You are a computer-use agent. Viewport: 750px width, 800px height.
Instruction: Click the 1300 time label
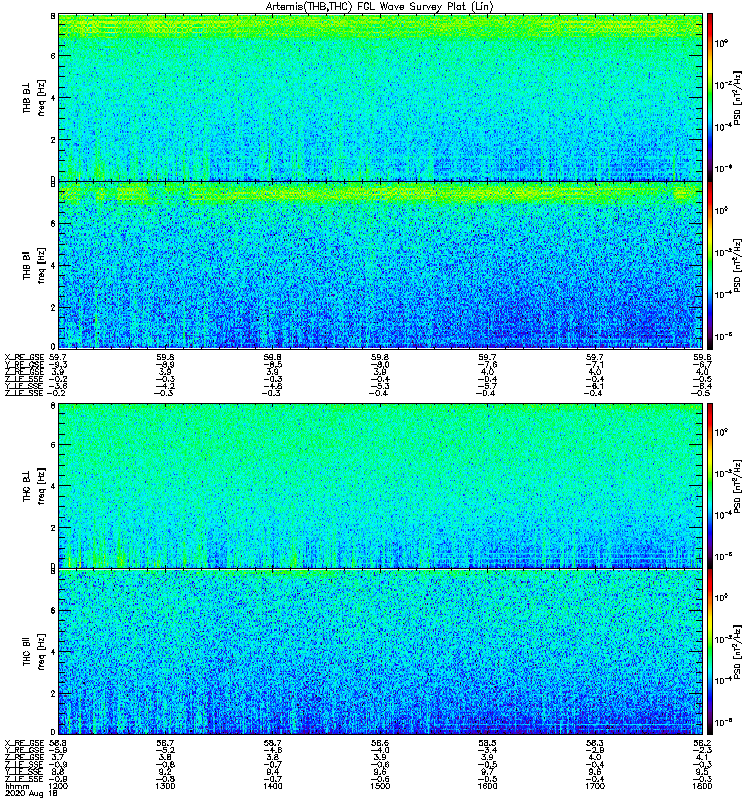point(165,786)
